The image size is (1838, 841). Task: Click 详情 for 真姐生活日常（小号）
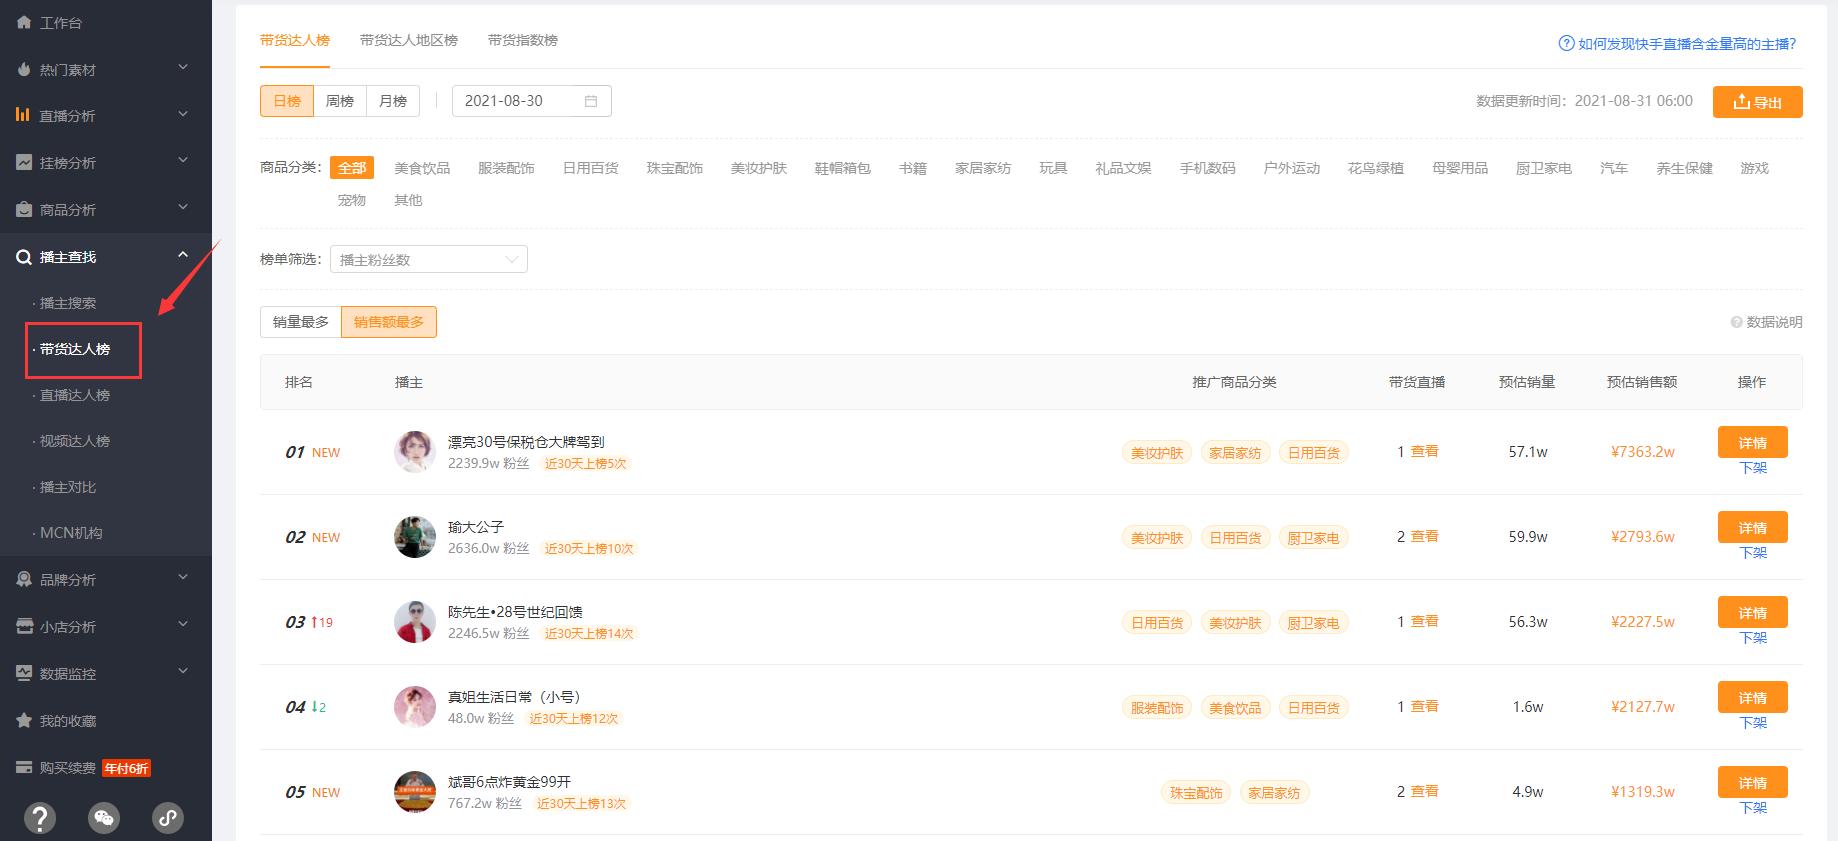point(1752,697)
